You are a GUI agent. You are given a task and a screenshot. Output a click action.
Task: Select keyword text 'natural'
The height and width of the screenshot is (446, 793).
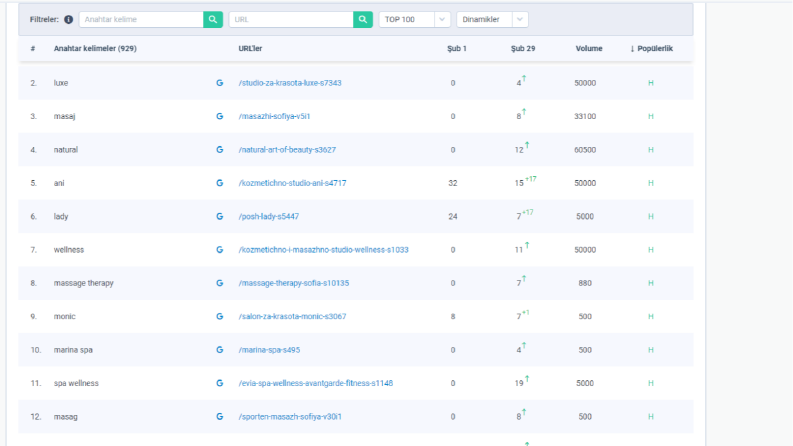click(x=66, y=150)
